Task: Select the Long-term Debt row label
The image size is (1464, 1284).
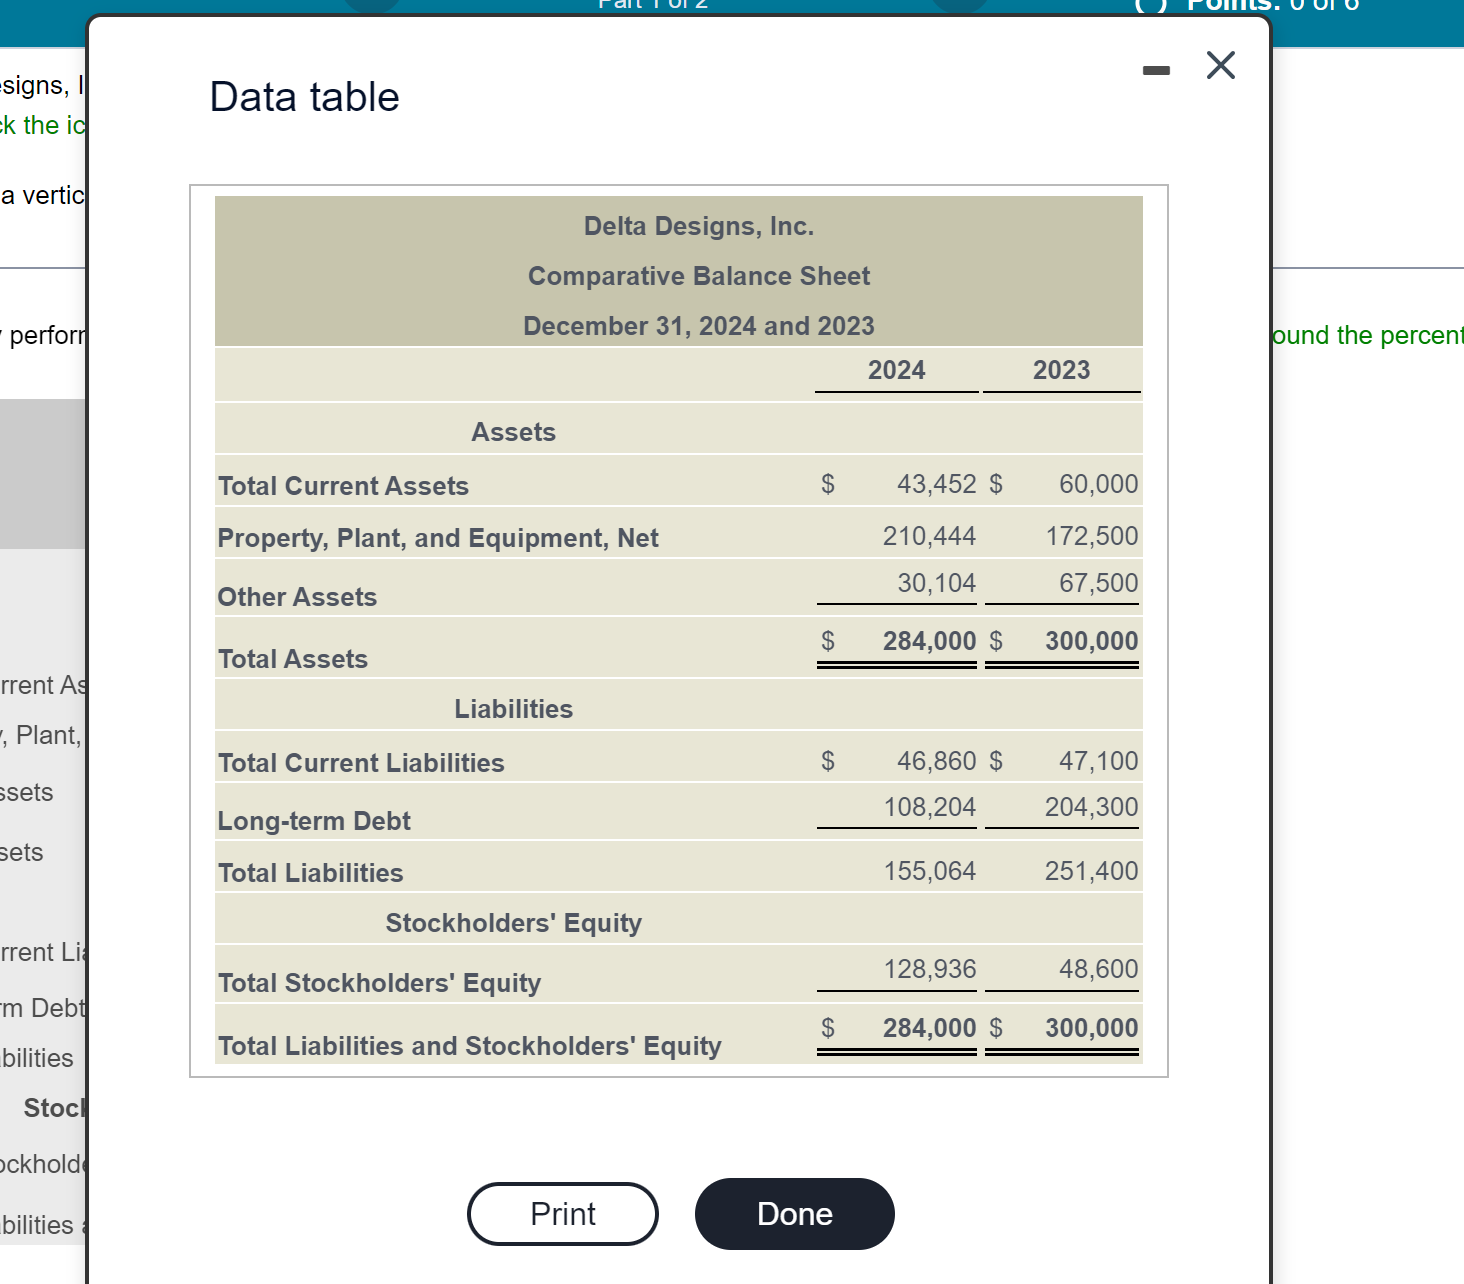Action: [313, 820]
